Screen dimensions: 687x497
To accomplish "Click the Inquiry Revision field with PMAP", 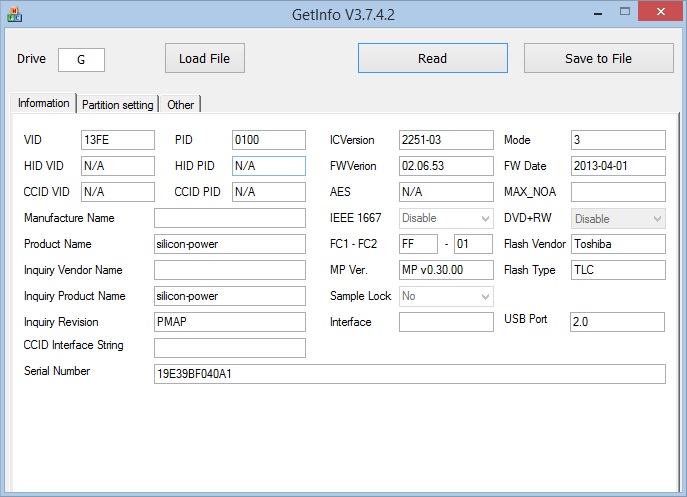I will [230, 322].
